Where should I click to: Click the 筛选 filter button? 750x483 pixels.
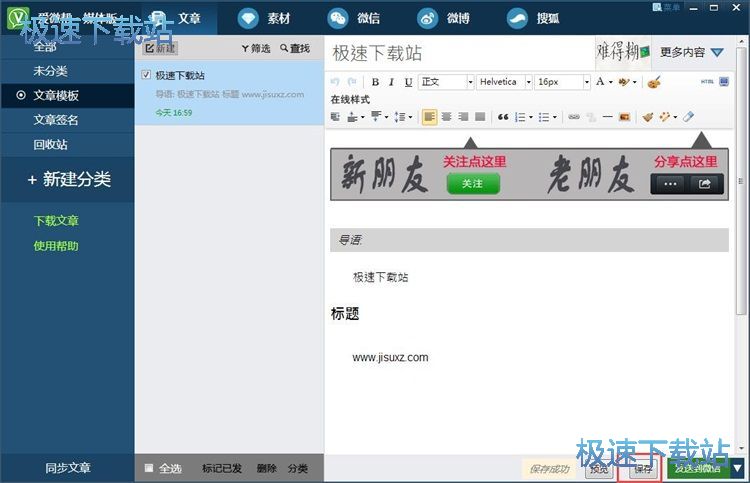256,48
